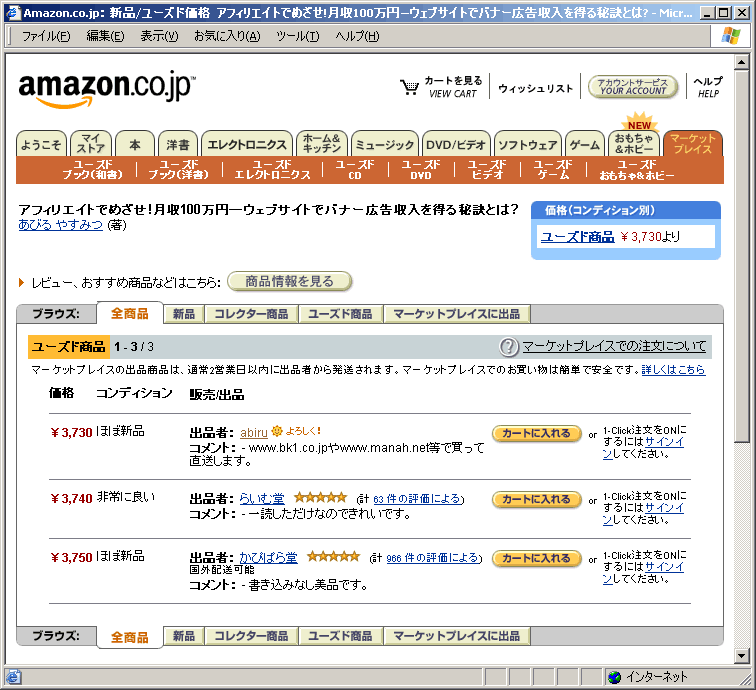Image resolution: width=756 pixels, height=690 pixels.
Task: Click the orange arrow beside レビュー text
Action: pyautogui.click(x=22, y=283)
